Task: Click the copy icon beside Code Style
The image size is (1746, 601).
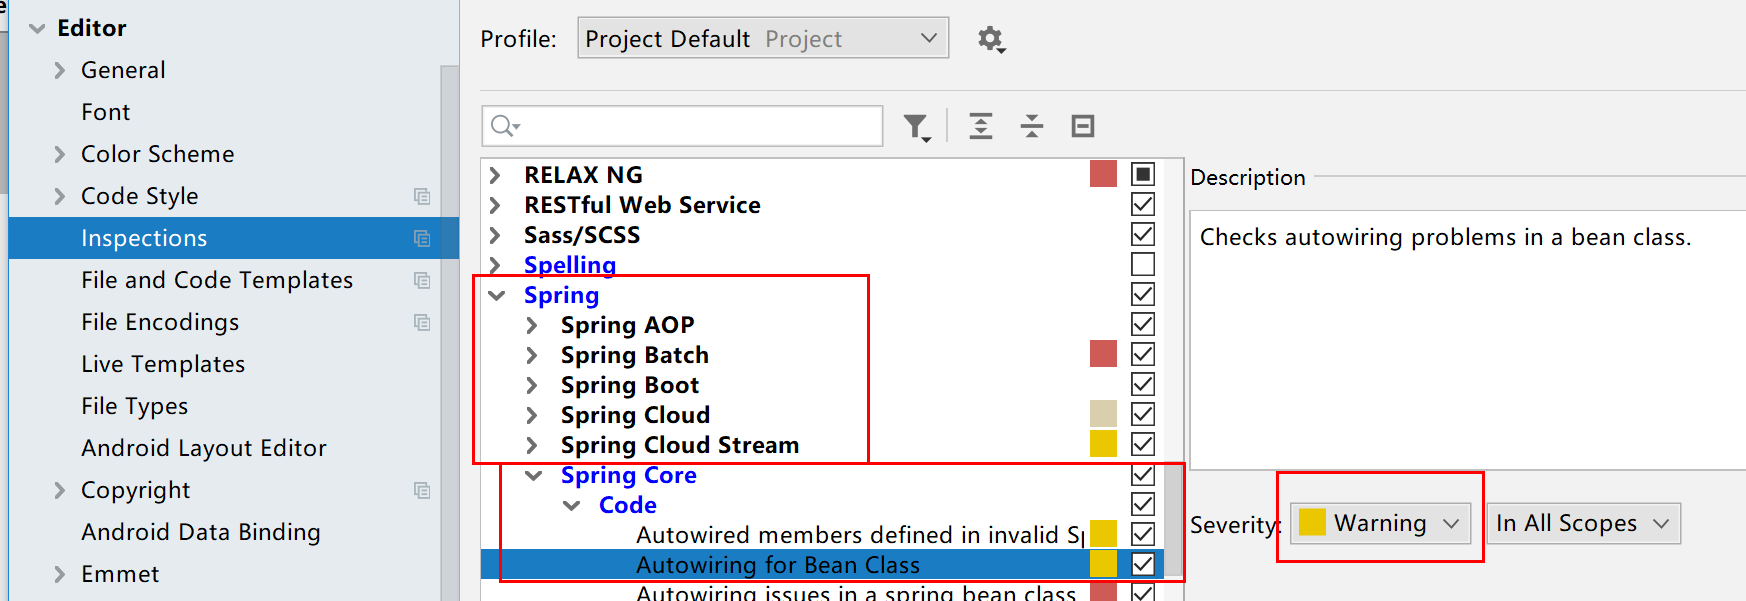Action: click(x=422, y=196)
